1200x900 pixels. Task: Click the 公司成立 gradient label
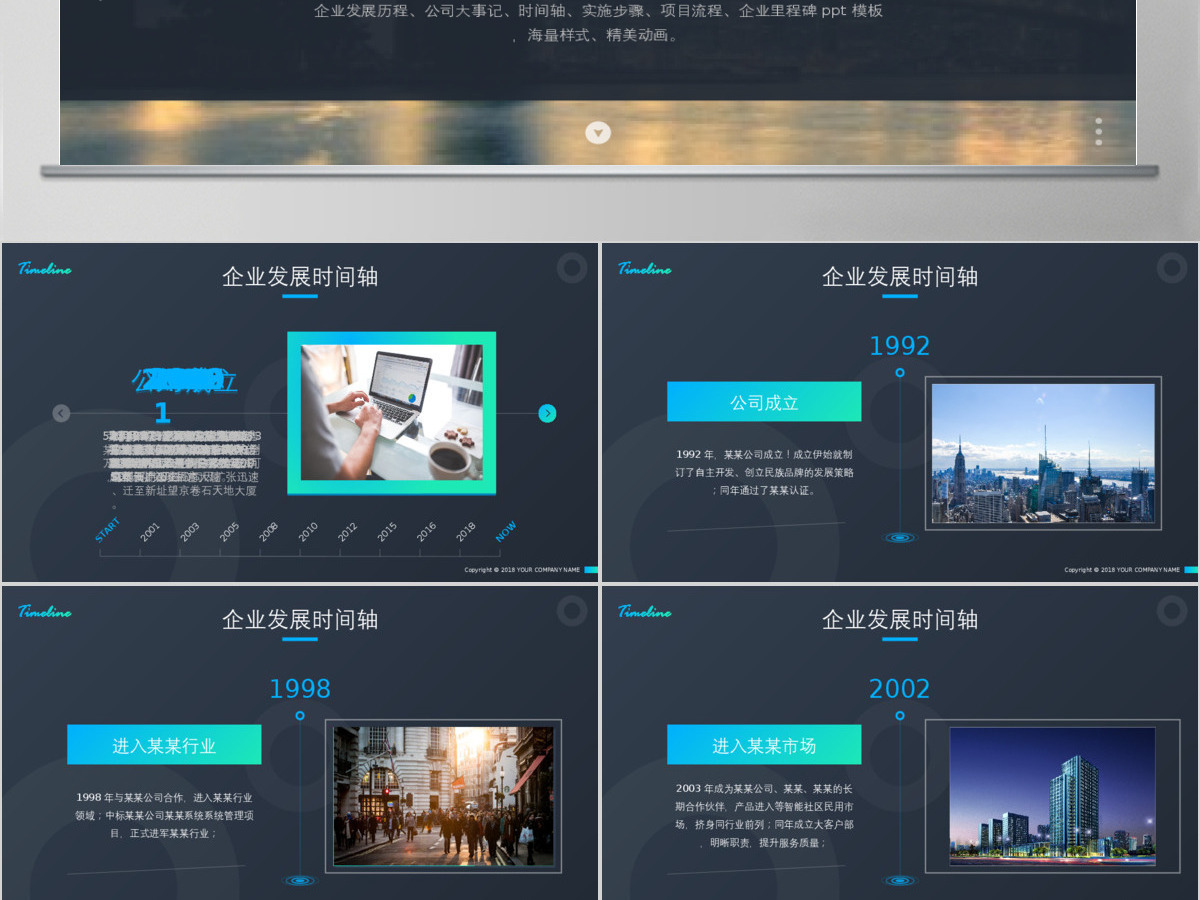[764, 402]
